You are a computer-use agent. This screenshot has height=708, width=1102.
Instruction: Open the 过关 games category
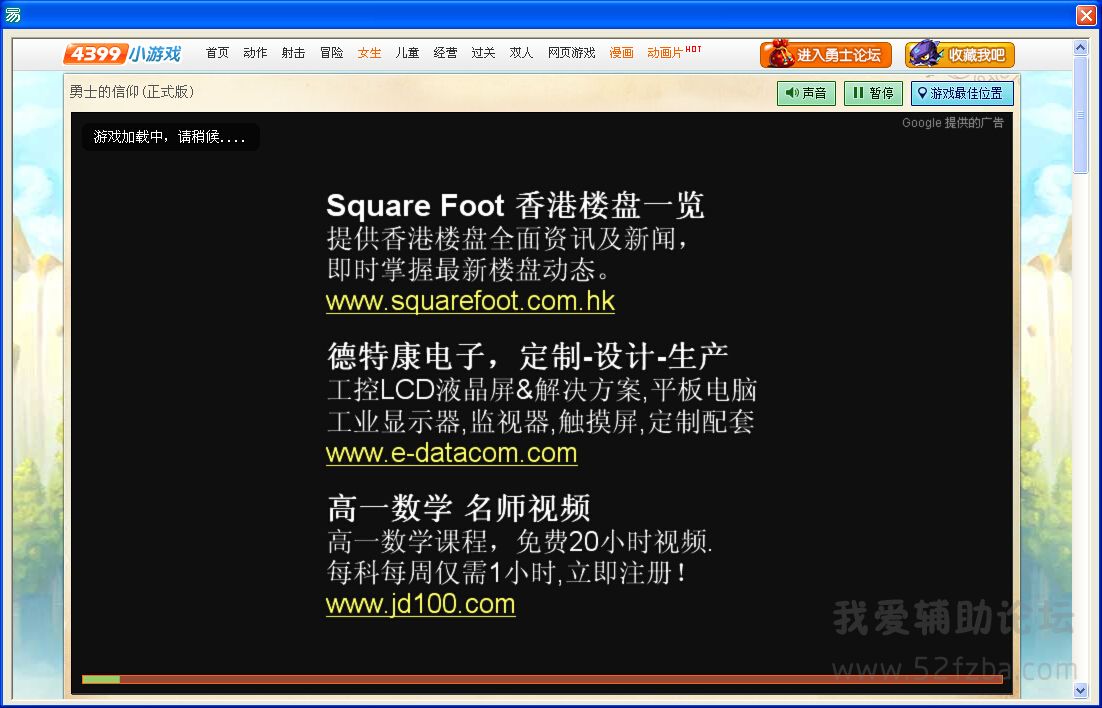(483, 53)
